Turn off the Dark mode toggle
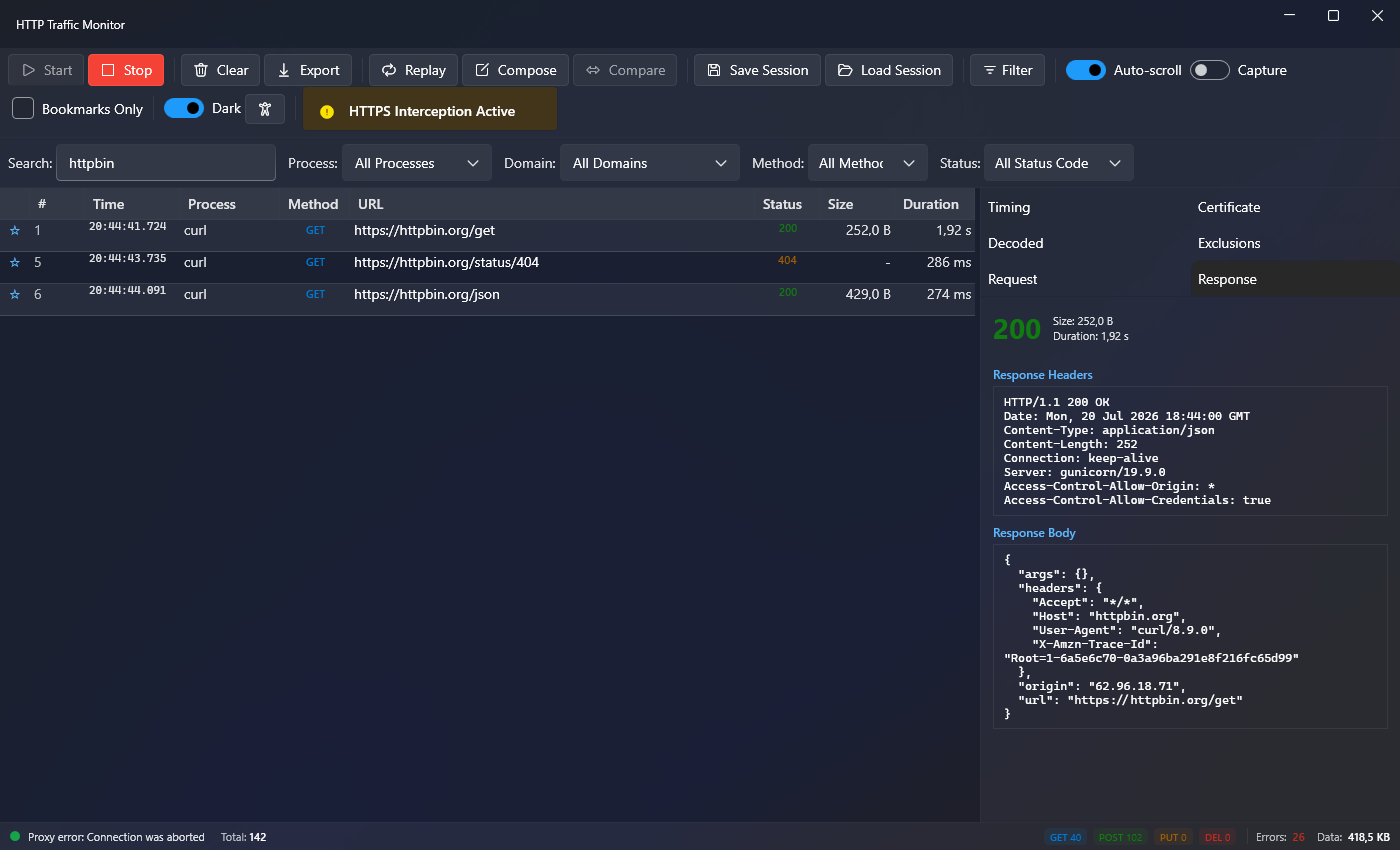 point(184,108)
